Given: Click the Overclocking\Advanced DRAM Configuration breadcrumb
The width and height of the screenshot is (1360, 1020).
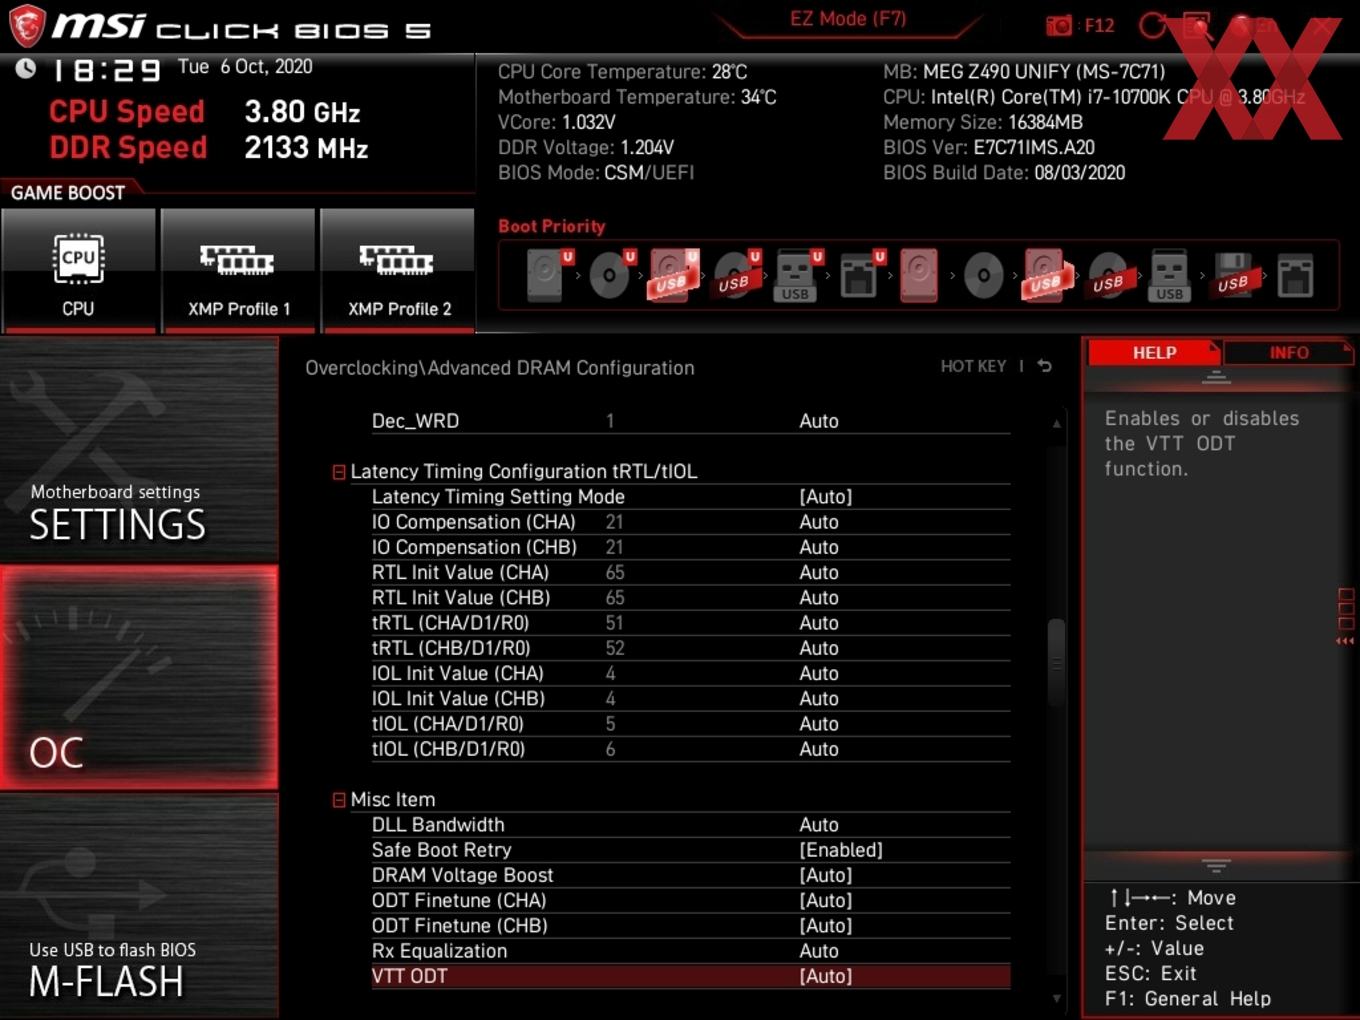Looking at the screenshot, I should (x=500, y=368).
